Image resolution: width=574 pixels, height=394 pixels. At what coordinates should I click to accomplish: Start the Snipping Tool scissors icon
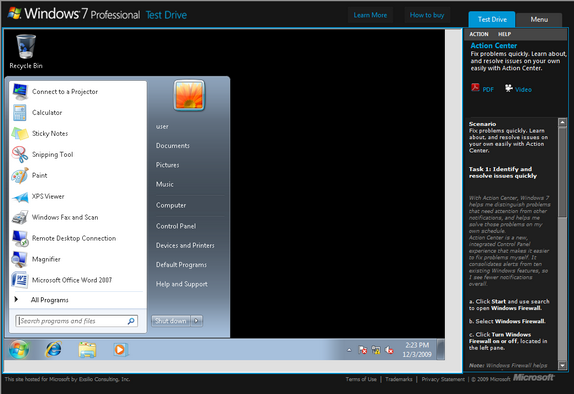[x=20, y=154]
